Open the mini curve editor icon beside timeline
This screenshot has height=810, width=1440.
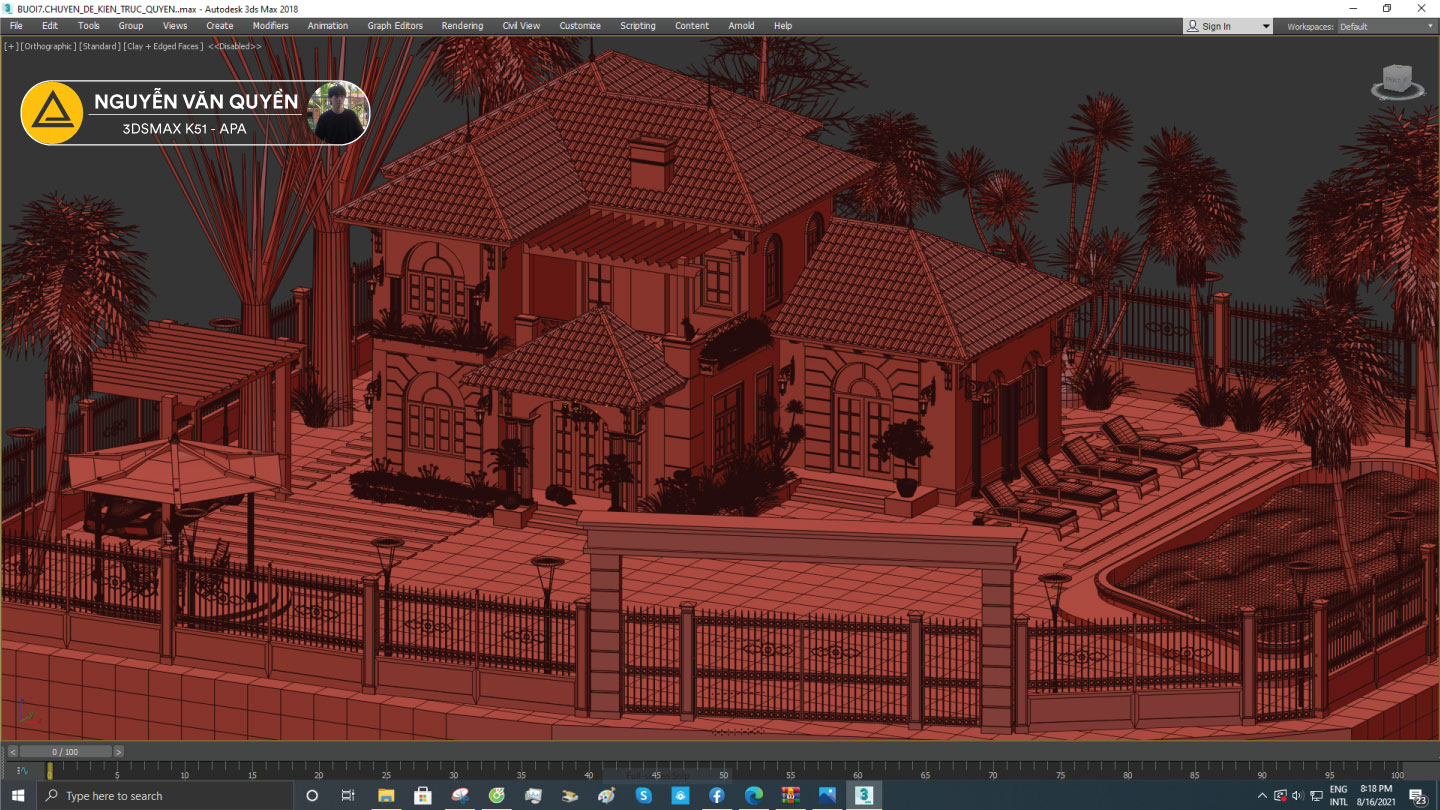click(21, 770)
